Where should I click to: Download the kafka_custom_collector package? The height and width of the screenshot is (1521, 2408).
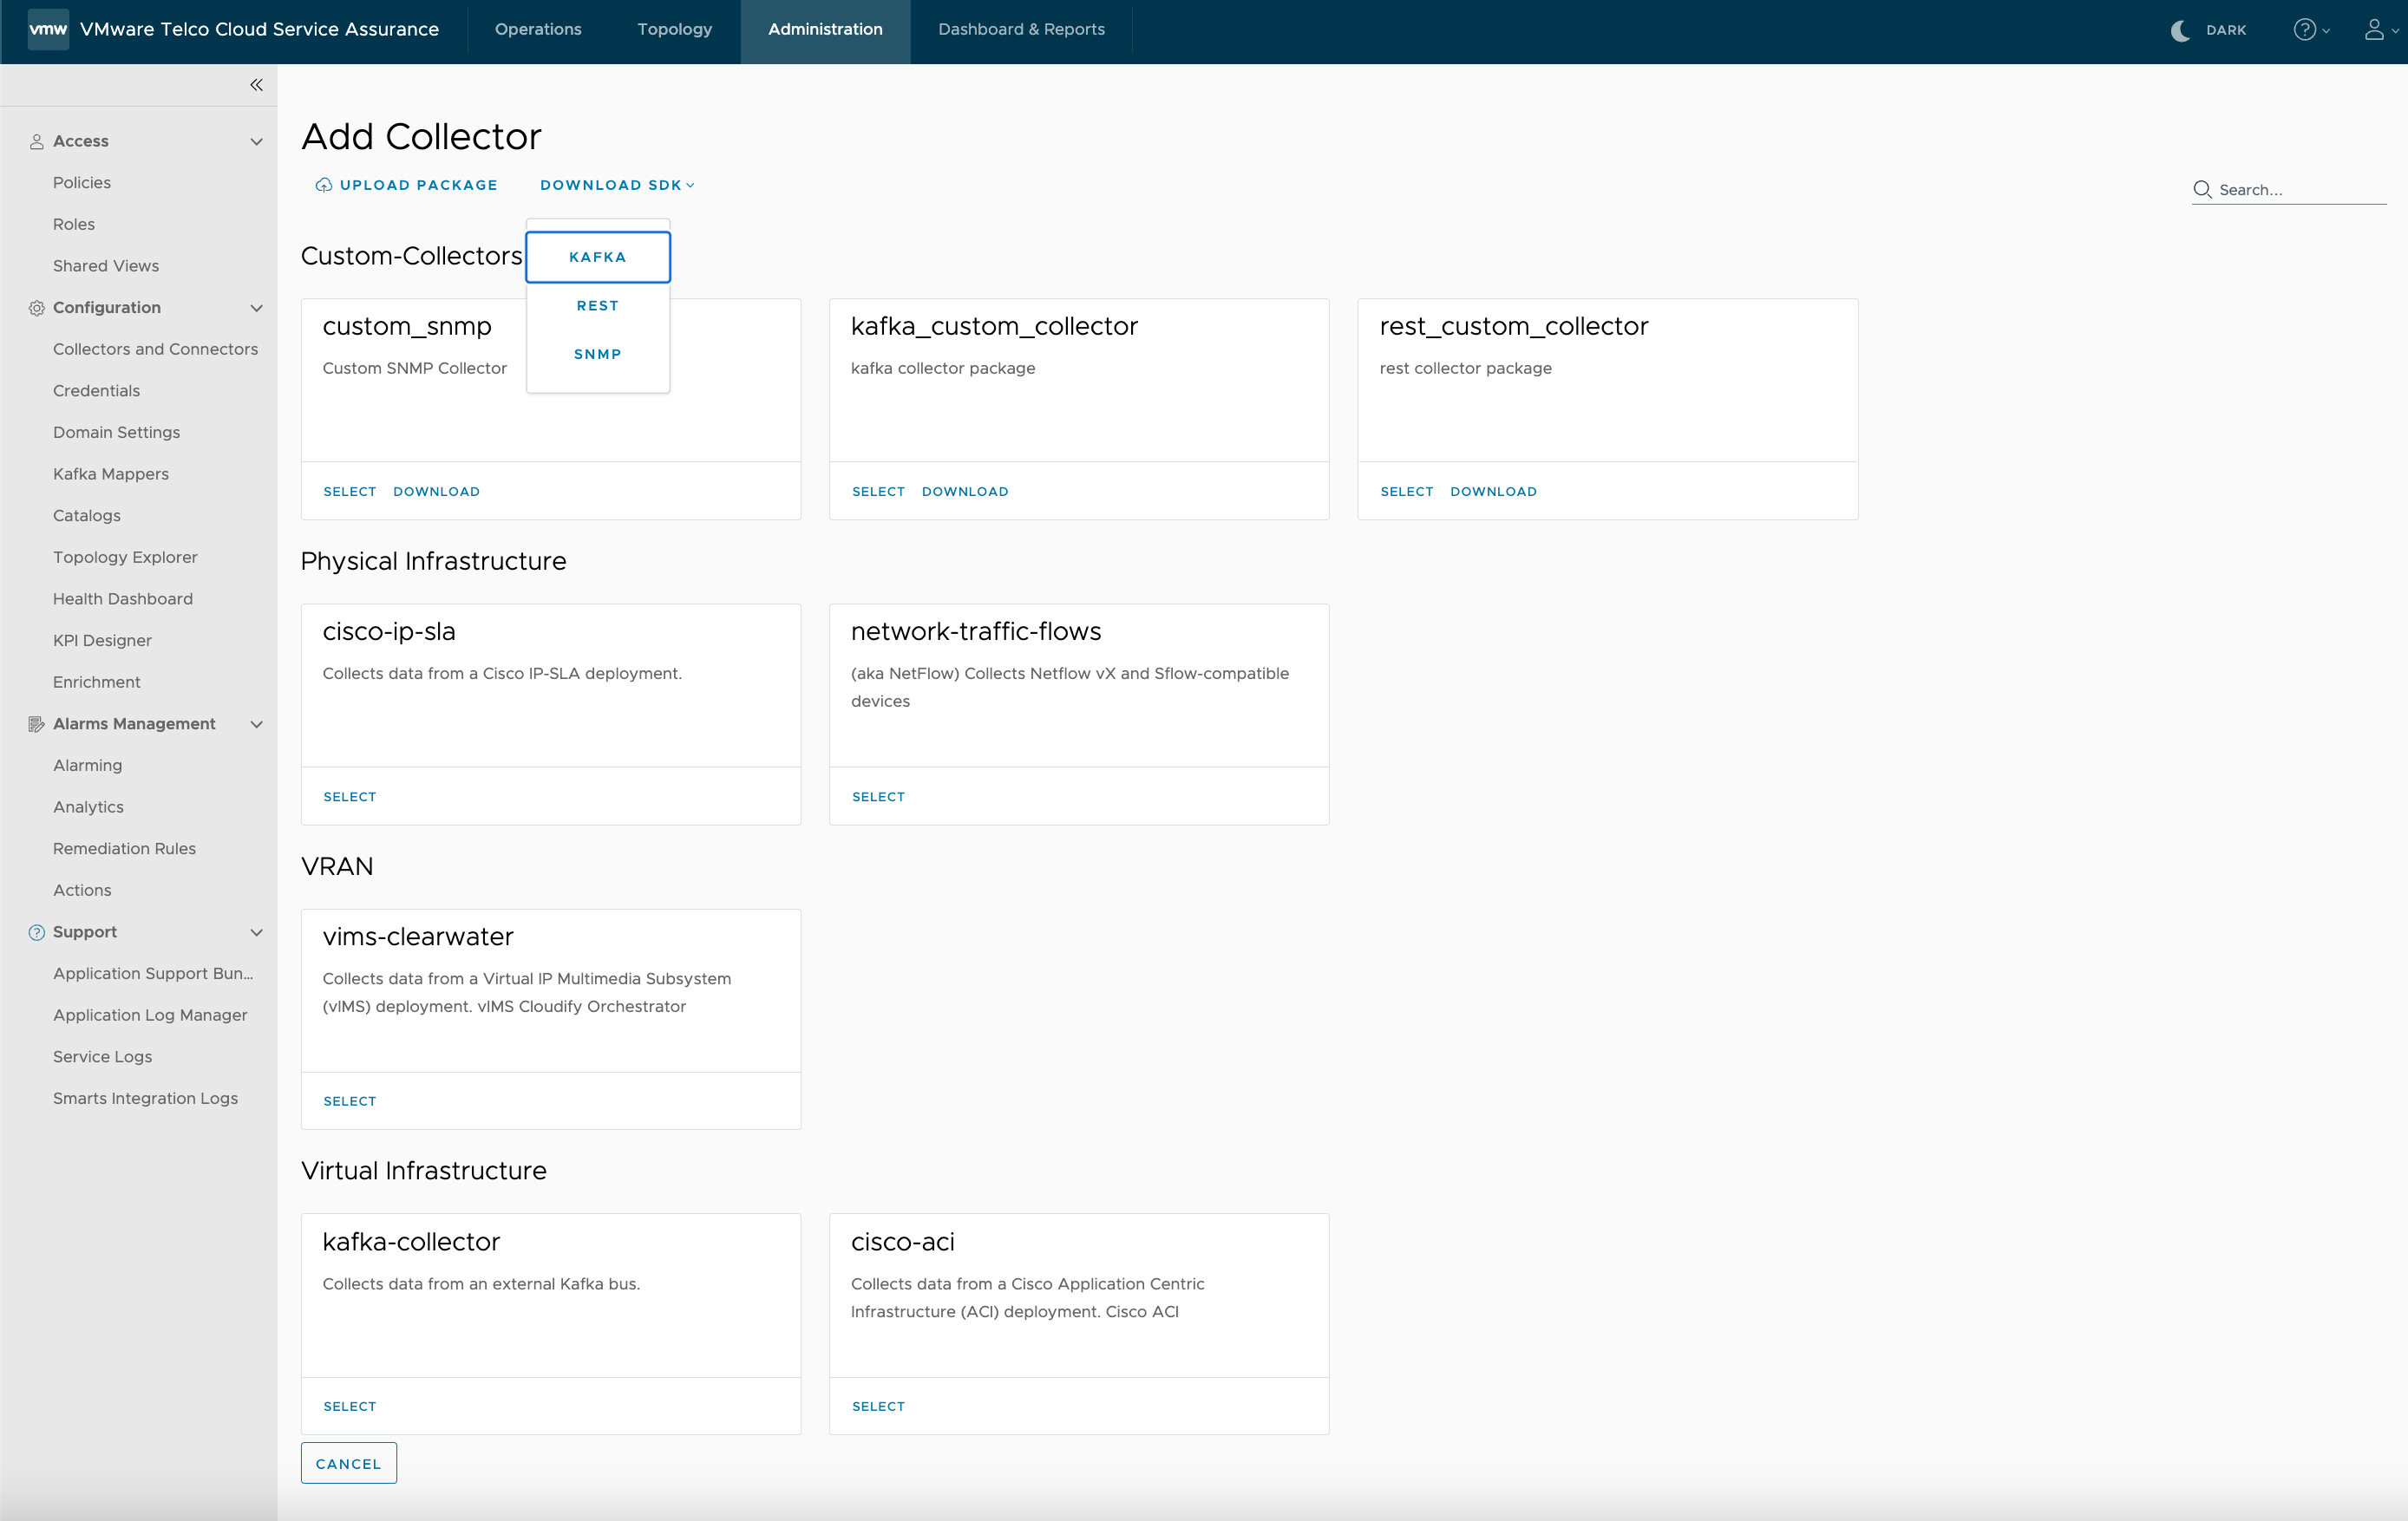964,491
